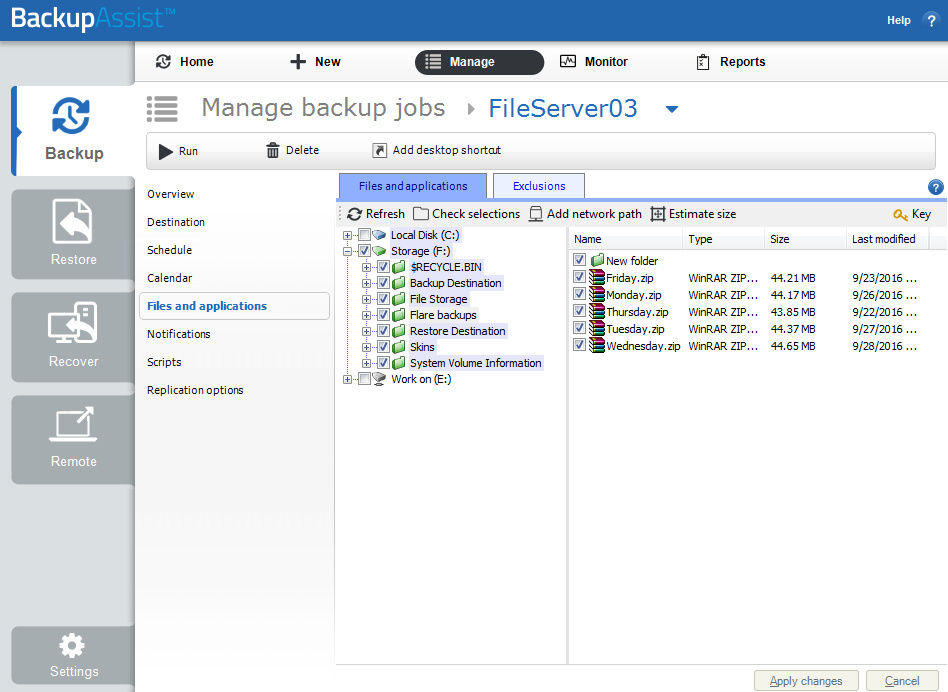Click the Delete trash can icon

273,150
